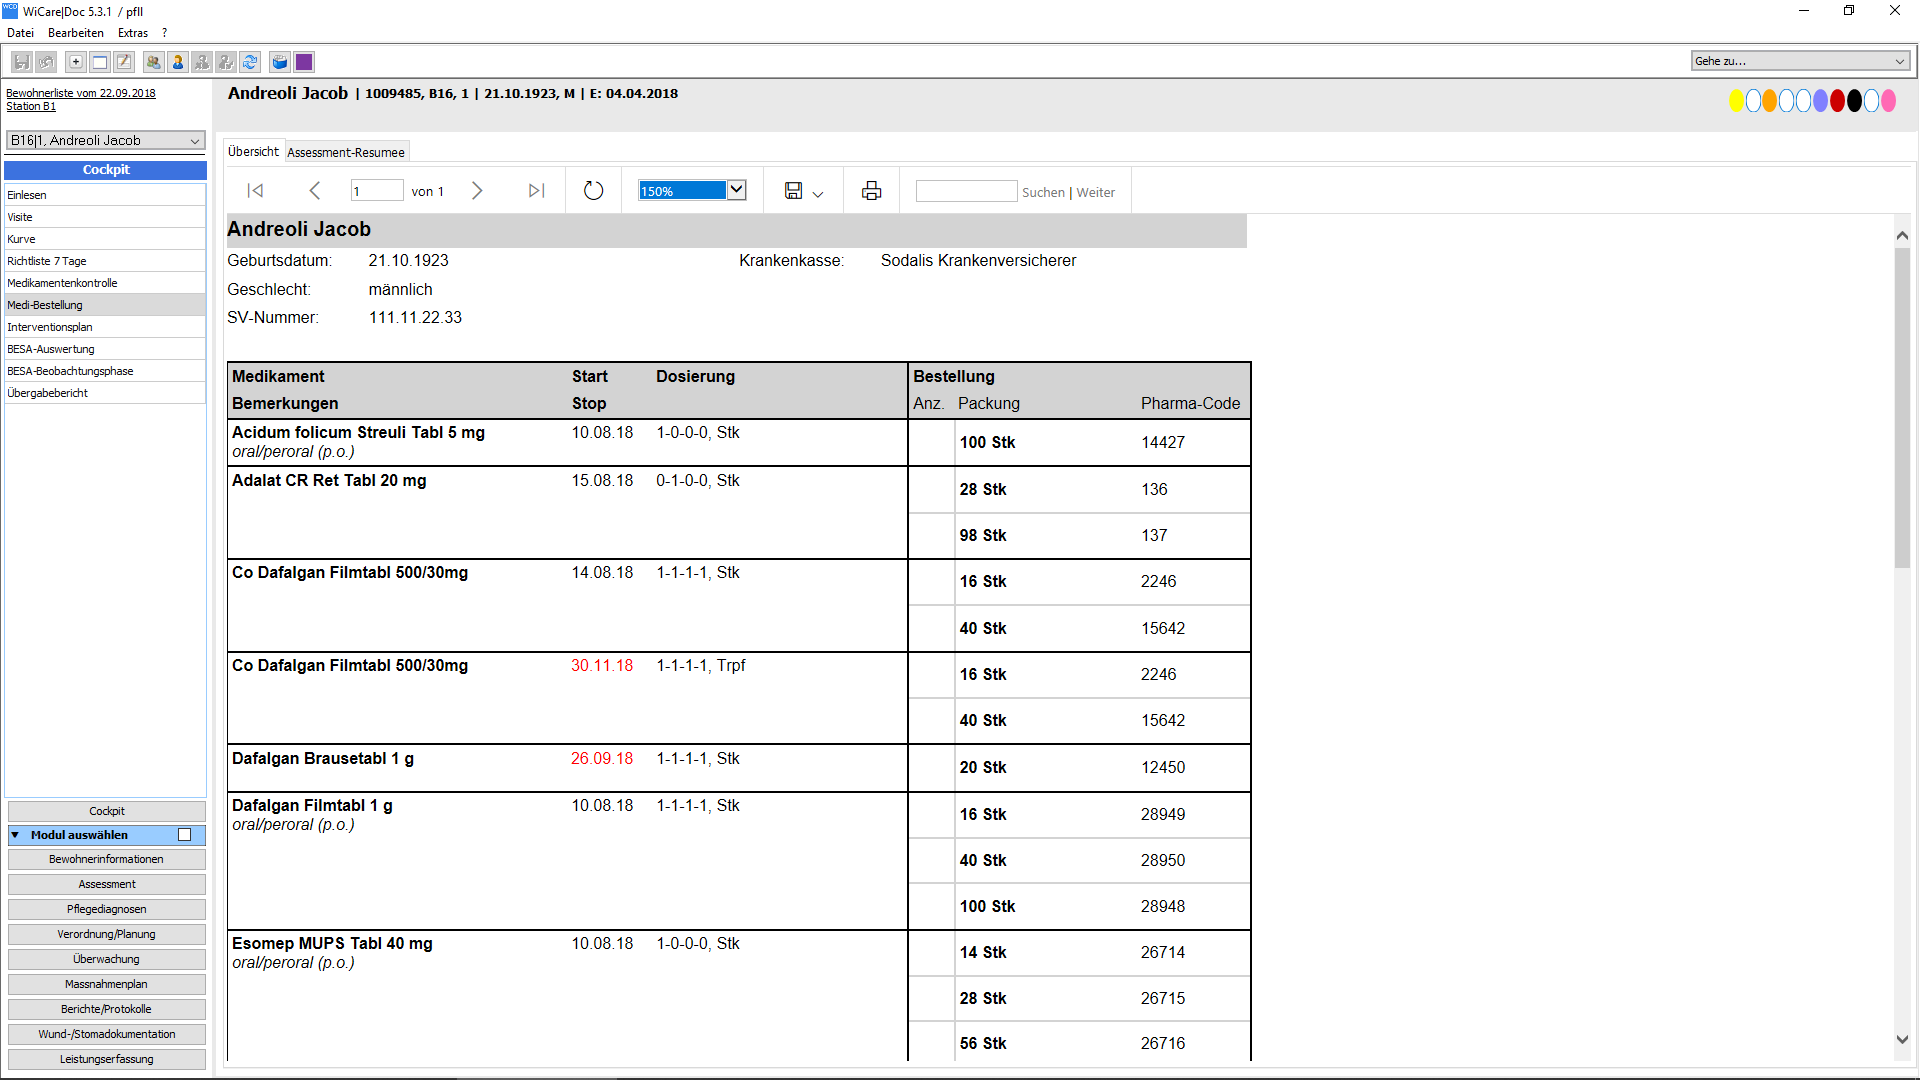This screenshot has height=1080, width=1920.
Task: Open Bewohnerliste vom 22.09.2018 link
Action: [x=81, y=93]
